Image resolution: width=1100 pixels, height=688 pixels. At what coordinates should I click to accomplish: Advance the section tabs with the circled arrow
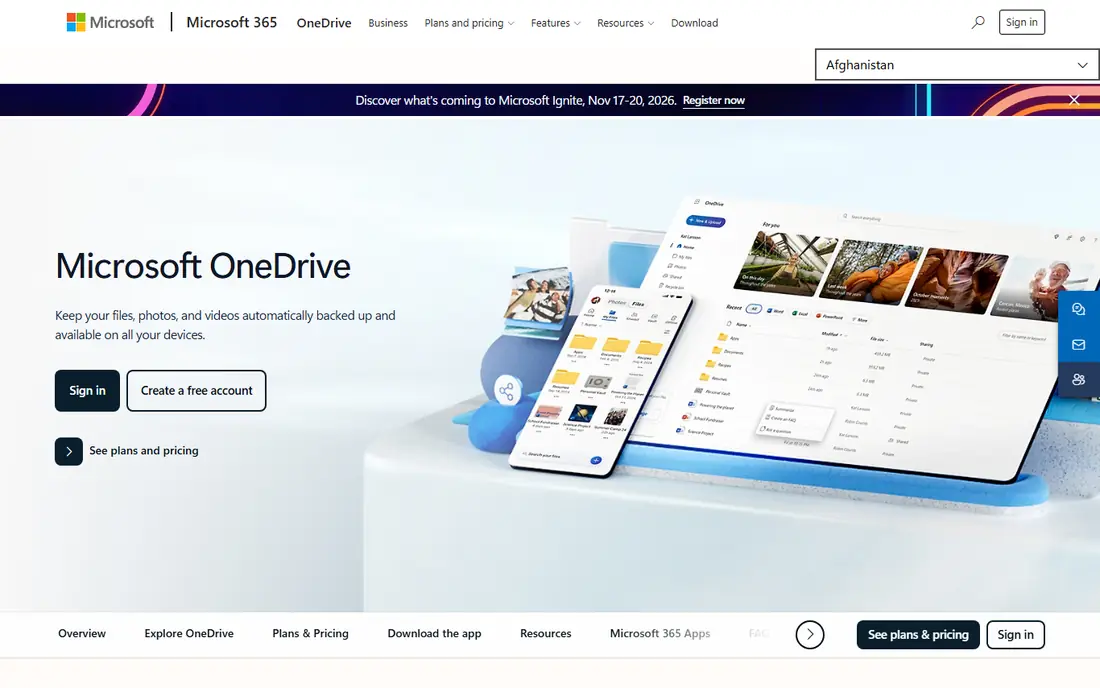810,635
